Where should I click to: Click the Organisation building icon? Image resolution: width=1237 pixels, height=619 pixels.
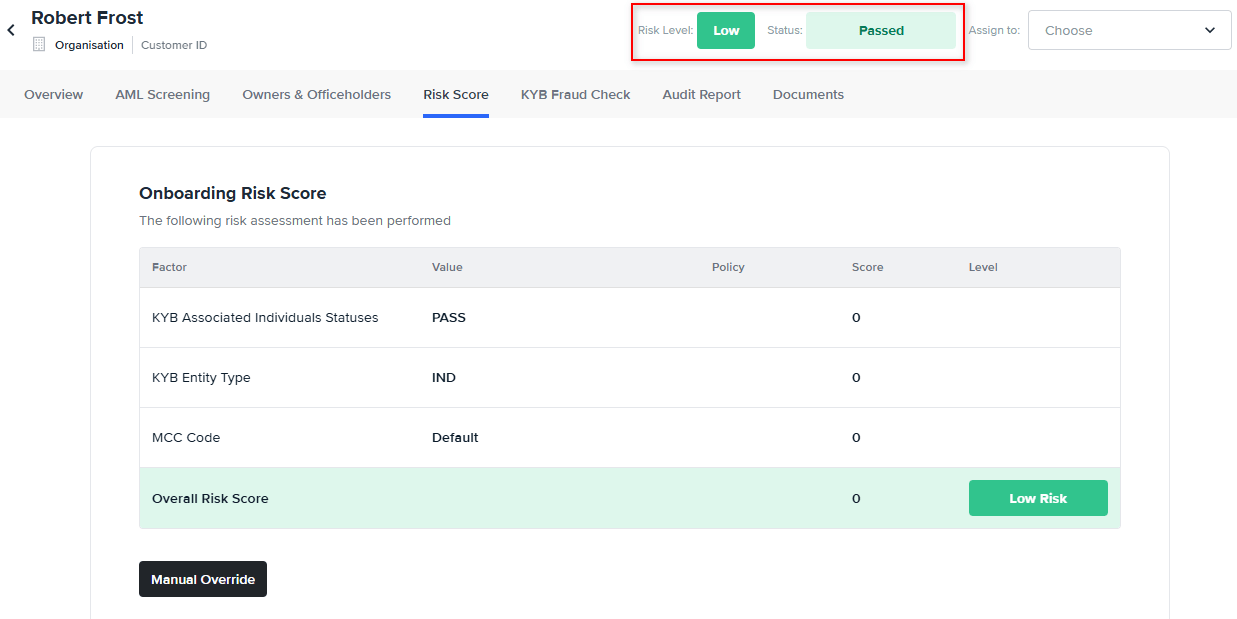point(40,44)
